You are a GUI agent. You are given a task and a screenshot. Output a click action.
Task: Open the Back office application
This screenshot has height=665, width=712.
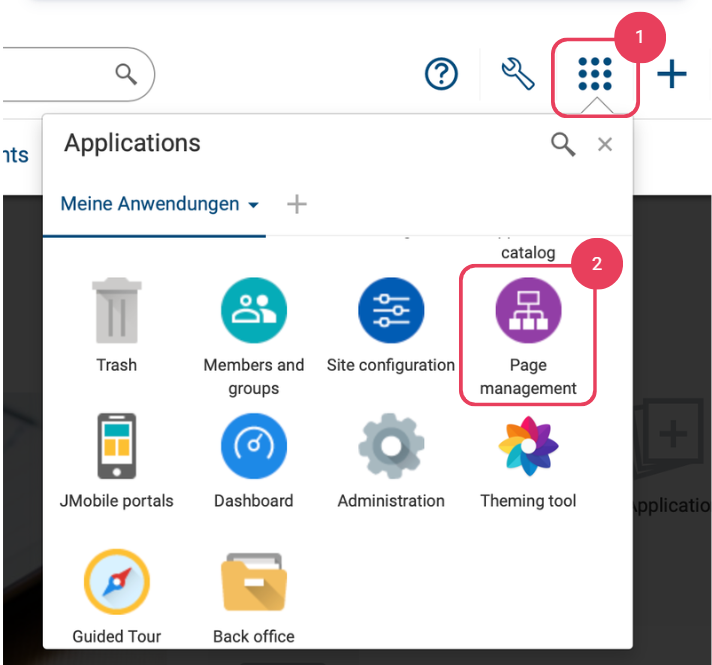pos(253,583)
